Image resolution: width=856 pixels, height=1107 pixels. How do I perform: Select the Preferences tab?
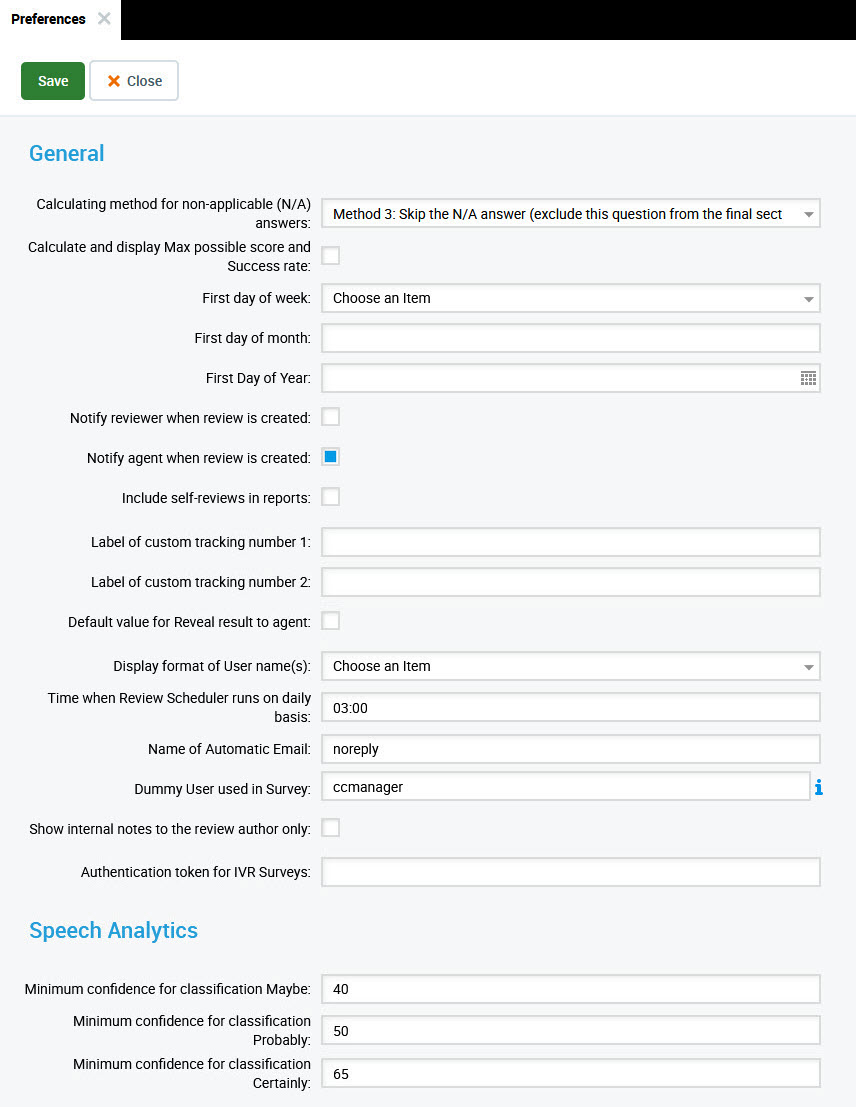point(48,19)
